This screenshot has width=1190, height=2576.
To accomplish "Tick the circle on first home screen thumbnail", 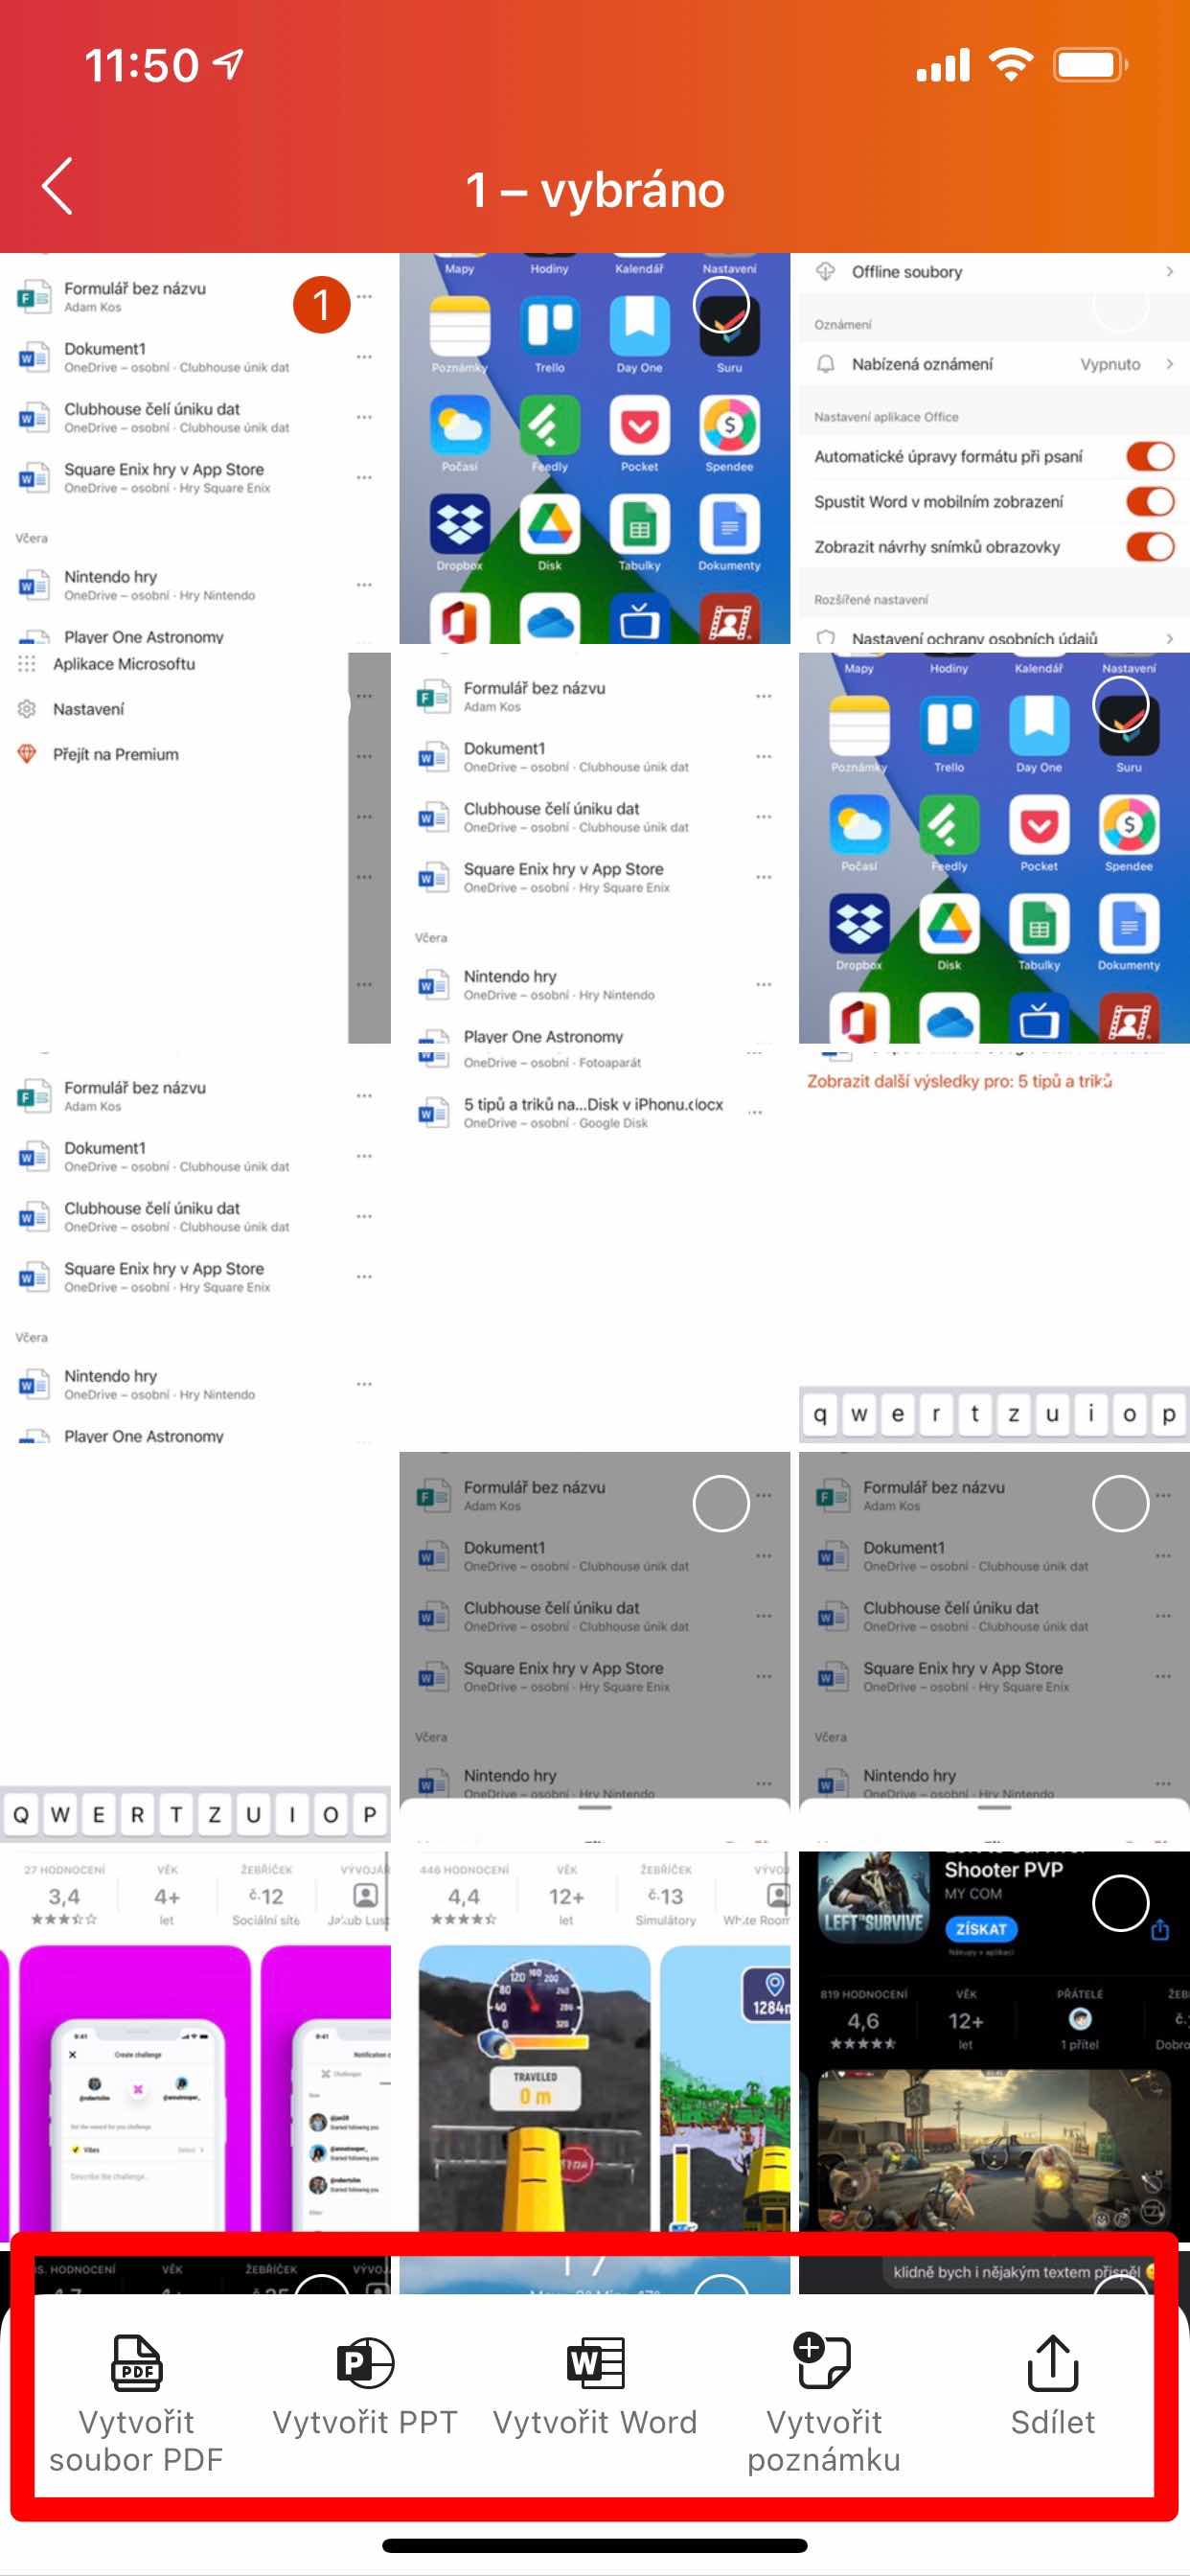I will click(x=721, y=304).
